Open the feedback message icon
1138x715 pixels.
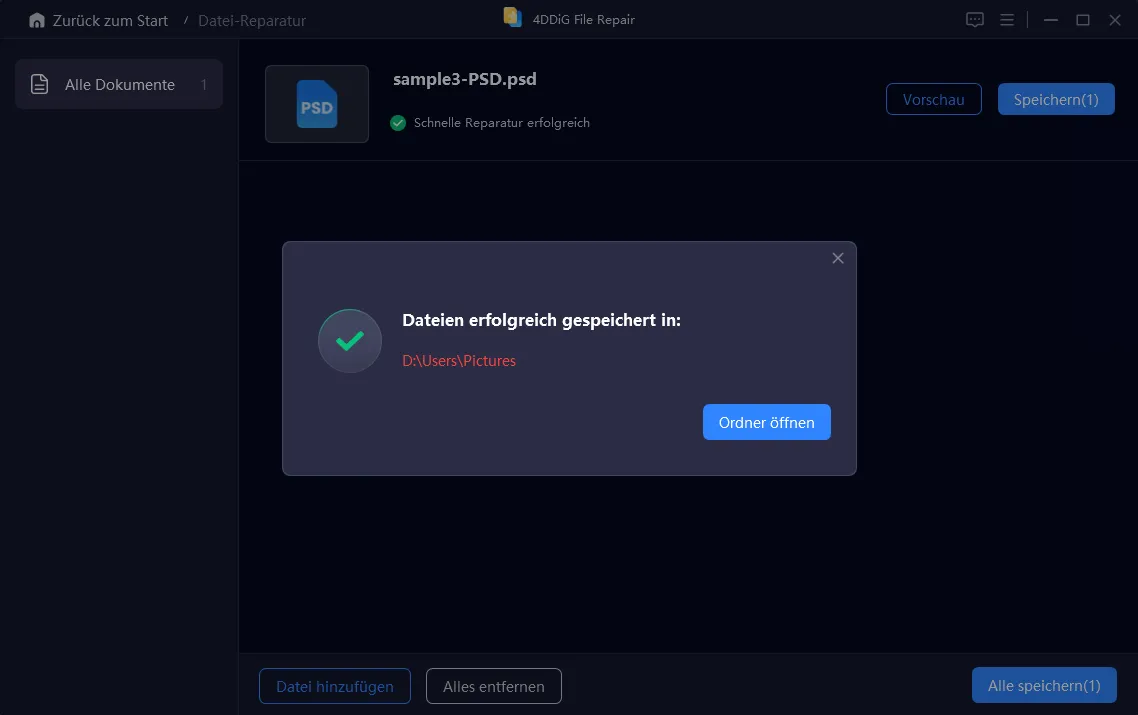[975, 20]
